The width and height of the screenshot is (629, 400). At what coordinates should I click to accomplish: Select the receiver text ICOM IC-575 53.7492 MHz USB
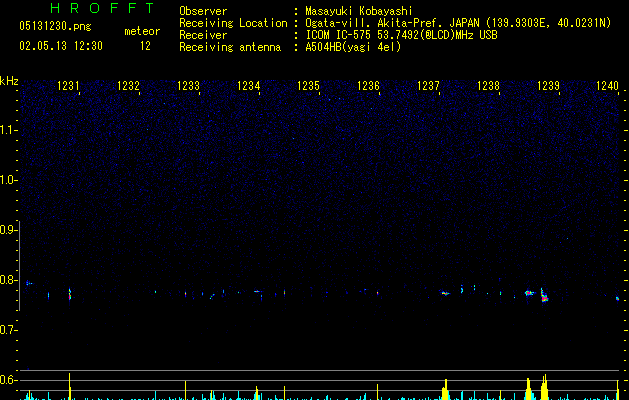coord(401,35)
